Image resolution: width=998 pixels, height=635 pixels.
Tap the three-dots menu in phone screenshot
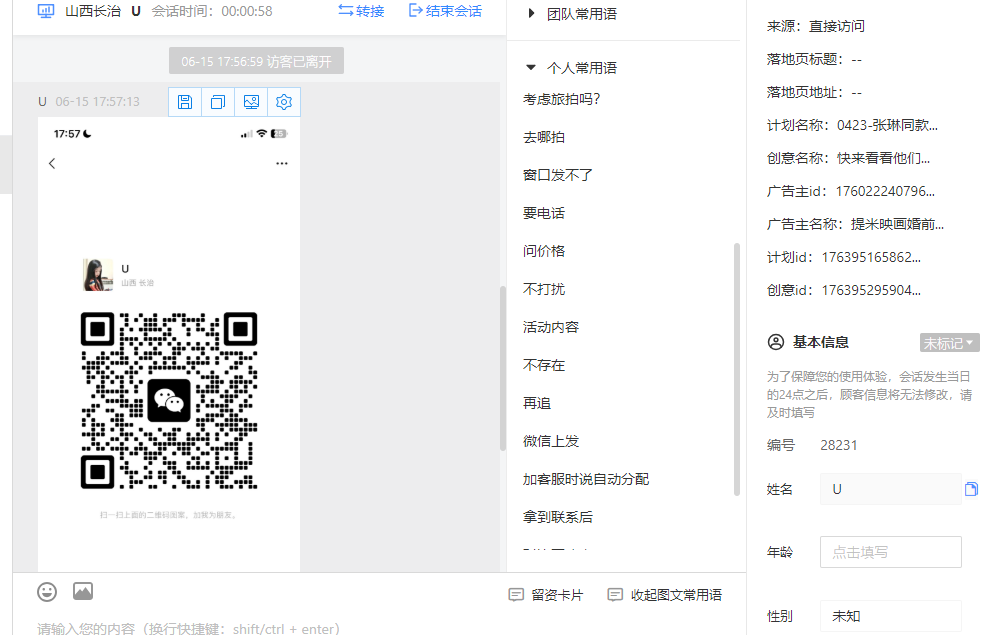(x=282, y=164)
